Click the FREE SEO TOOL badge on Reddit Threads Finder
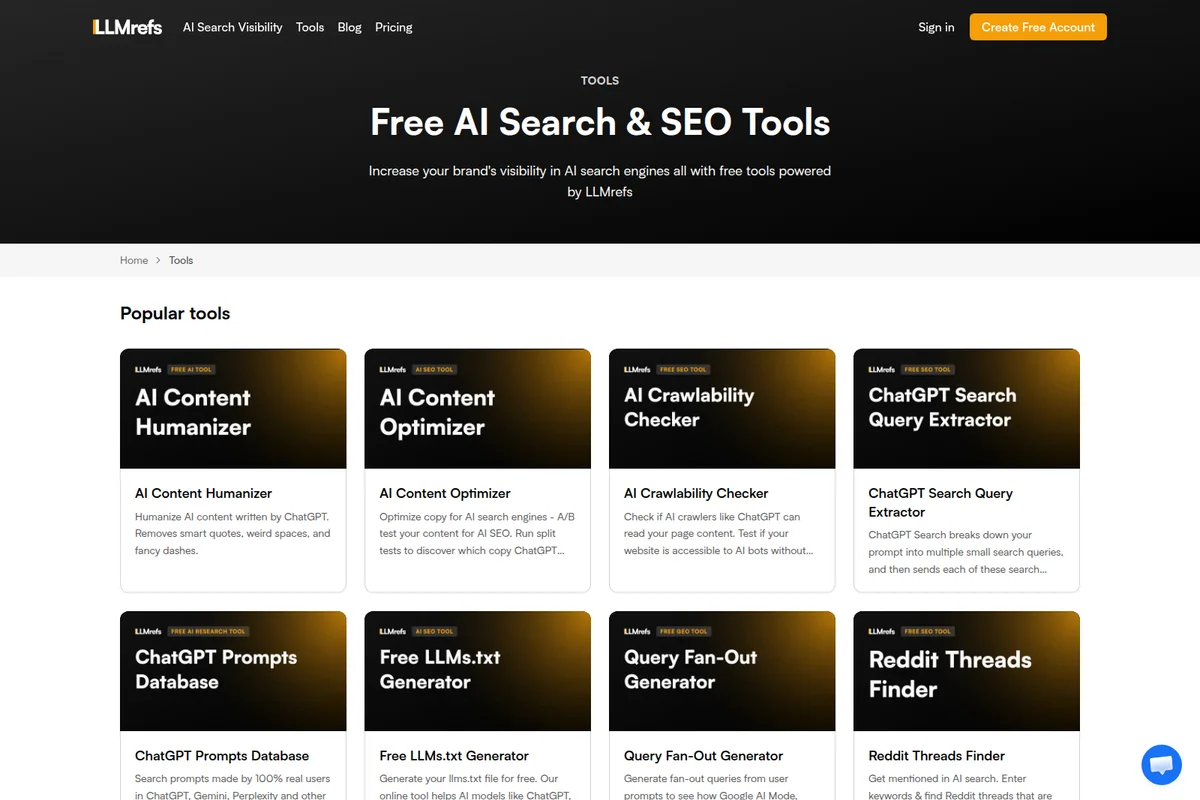Viewport: 1200px width, 800px height. pos(927,631)
